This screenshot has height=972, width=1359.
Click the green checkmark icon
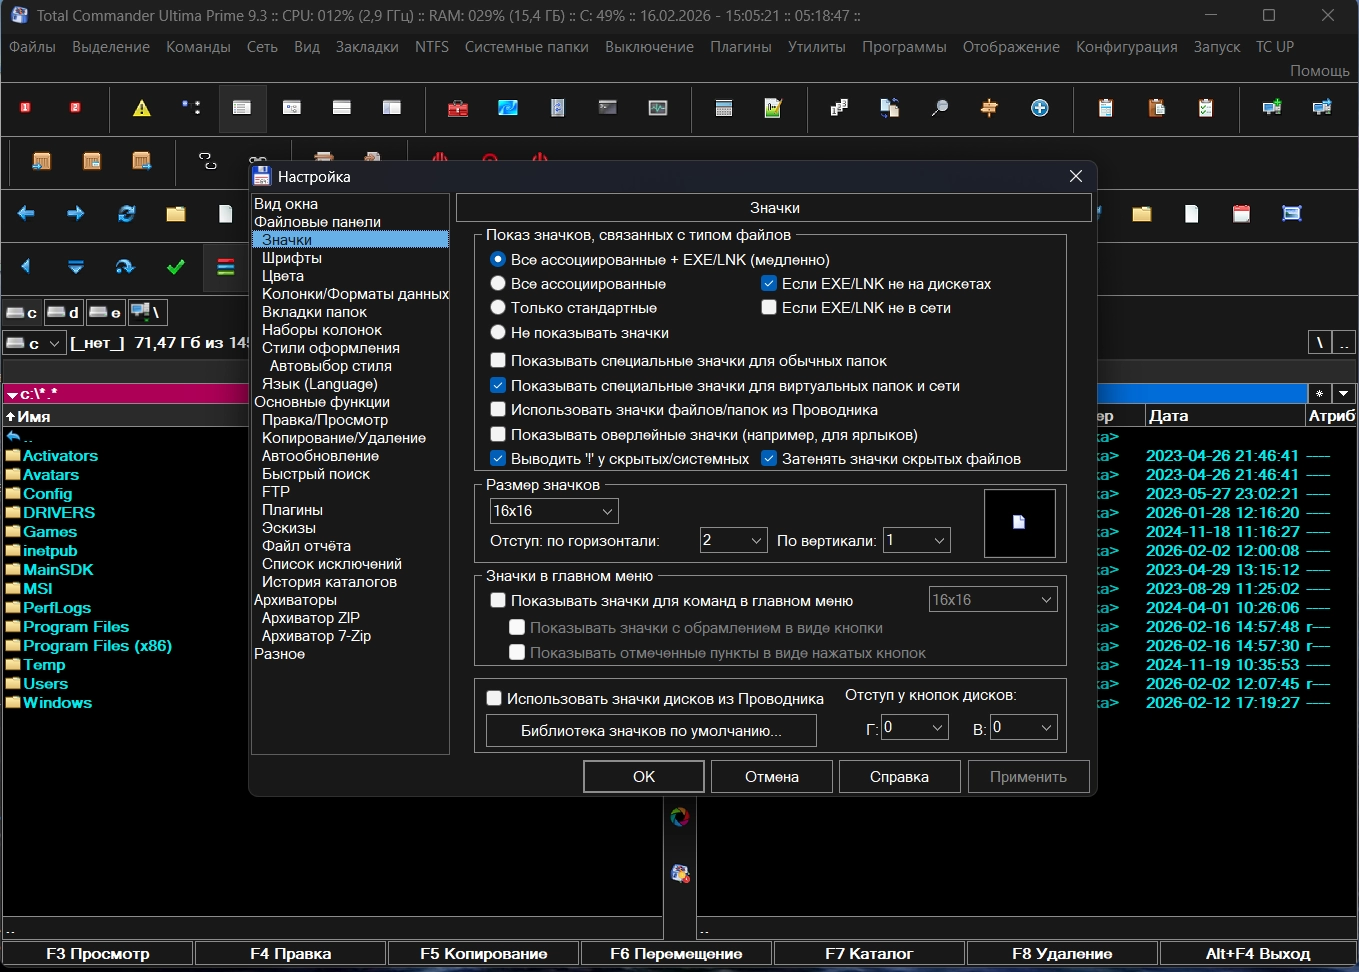(176, 267)
